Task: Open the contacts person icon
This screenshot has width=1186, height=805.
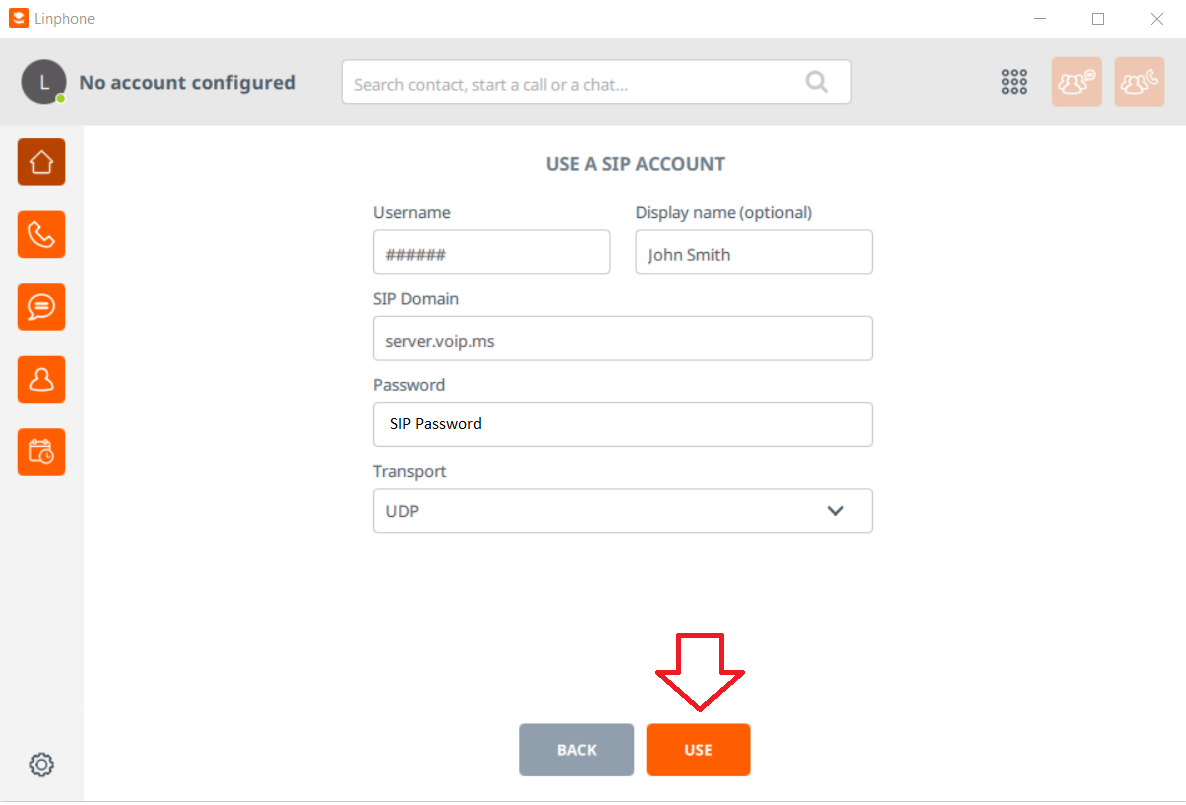Action: pos(42,380)
